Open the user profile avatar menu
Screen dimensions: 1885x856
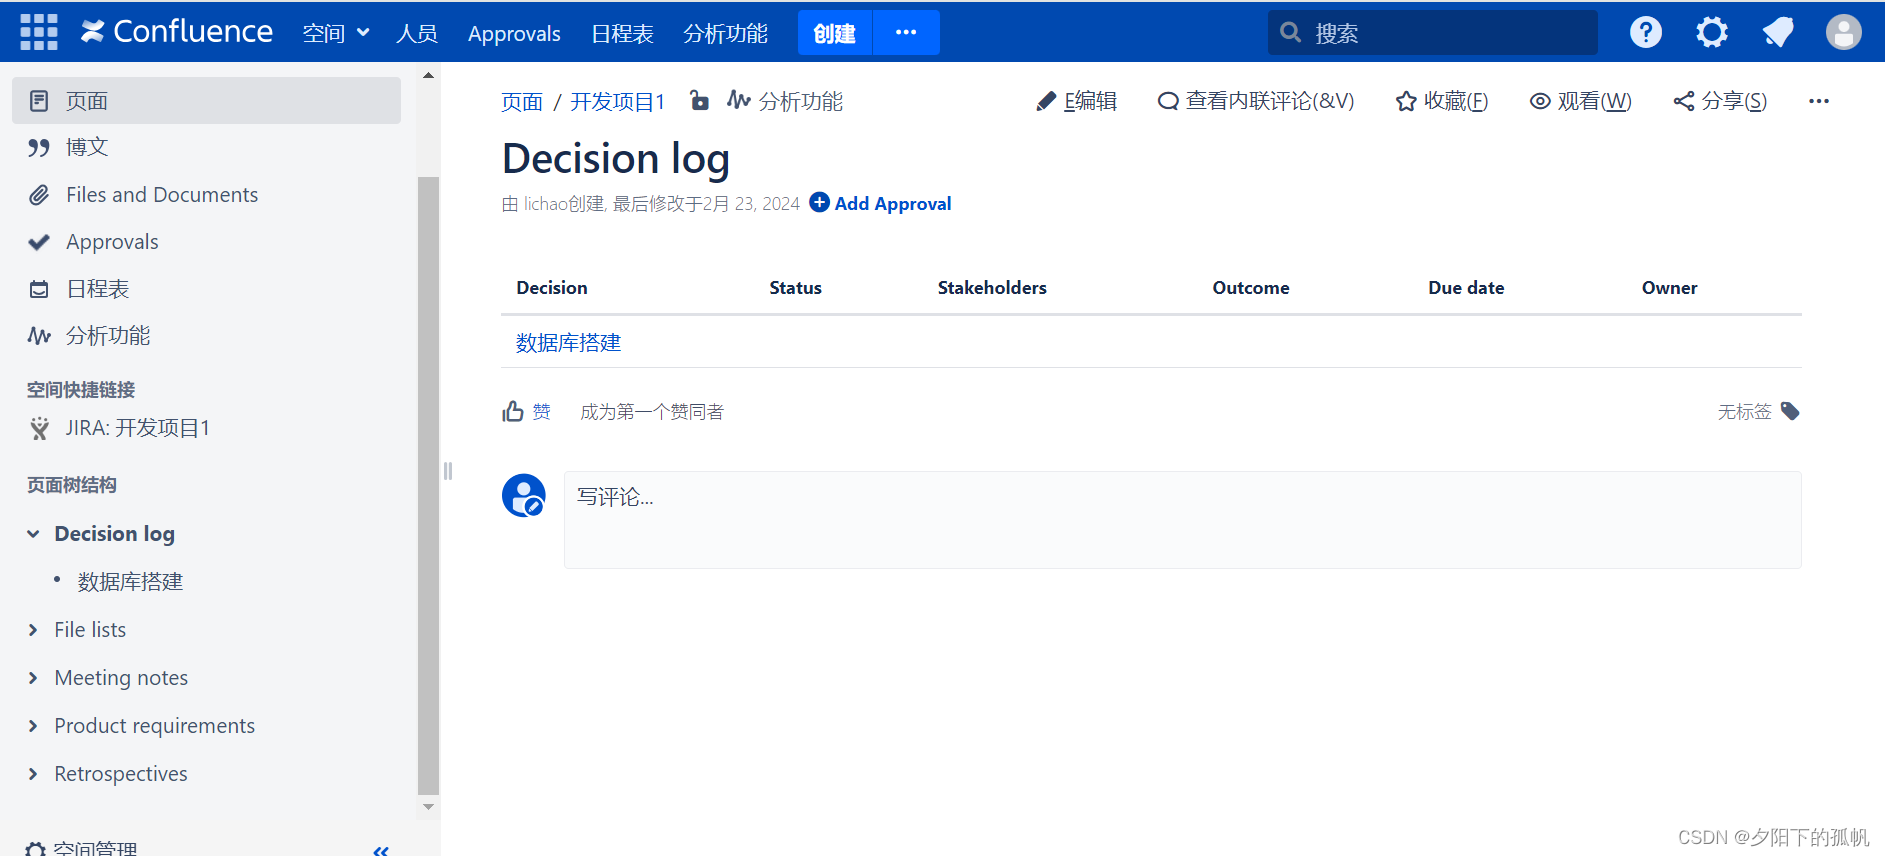coord(1843,32)
